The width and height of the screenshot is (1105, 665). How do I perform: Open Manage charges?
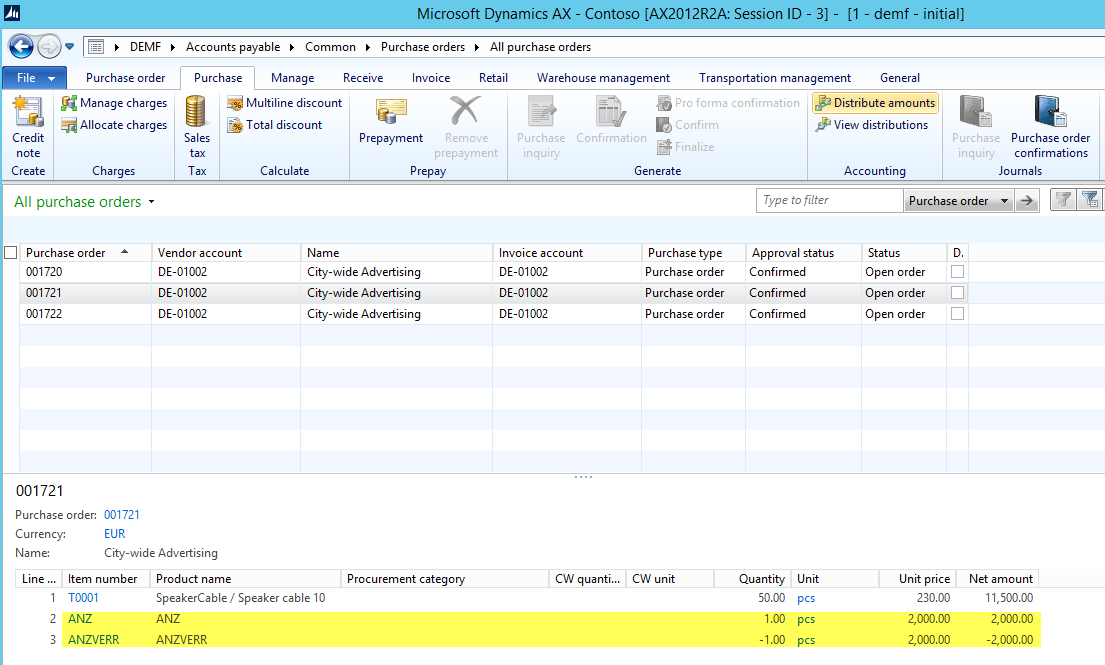coord(114,103)
